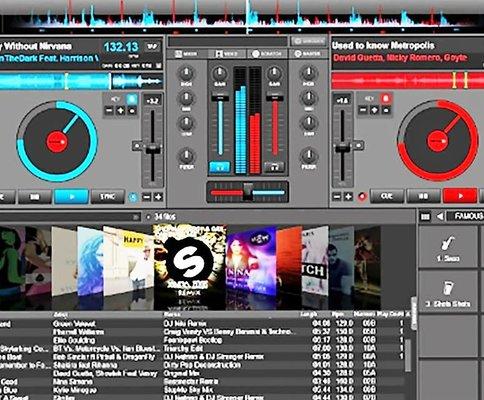Click the blue circular icon beside SYNC
This screenshot has height=400, width=484.
coord(133,197)
